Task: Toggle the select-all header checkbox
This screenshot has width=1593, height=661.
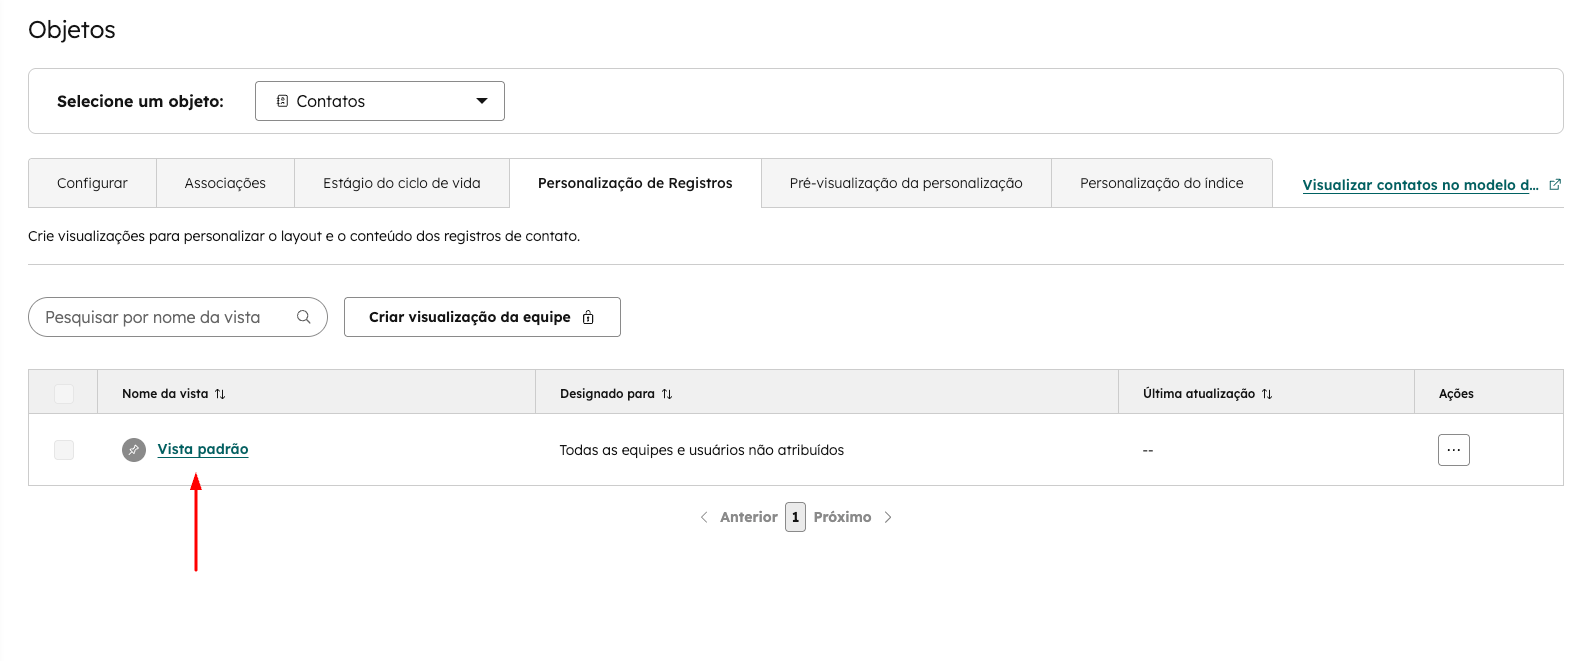Action: point(64,394)
